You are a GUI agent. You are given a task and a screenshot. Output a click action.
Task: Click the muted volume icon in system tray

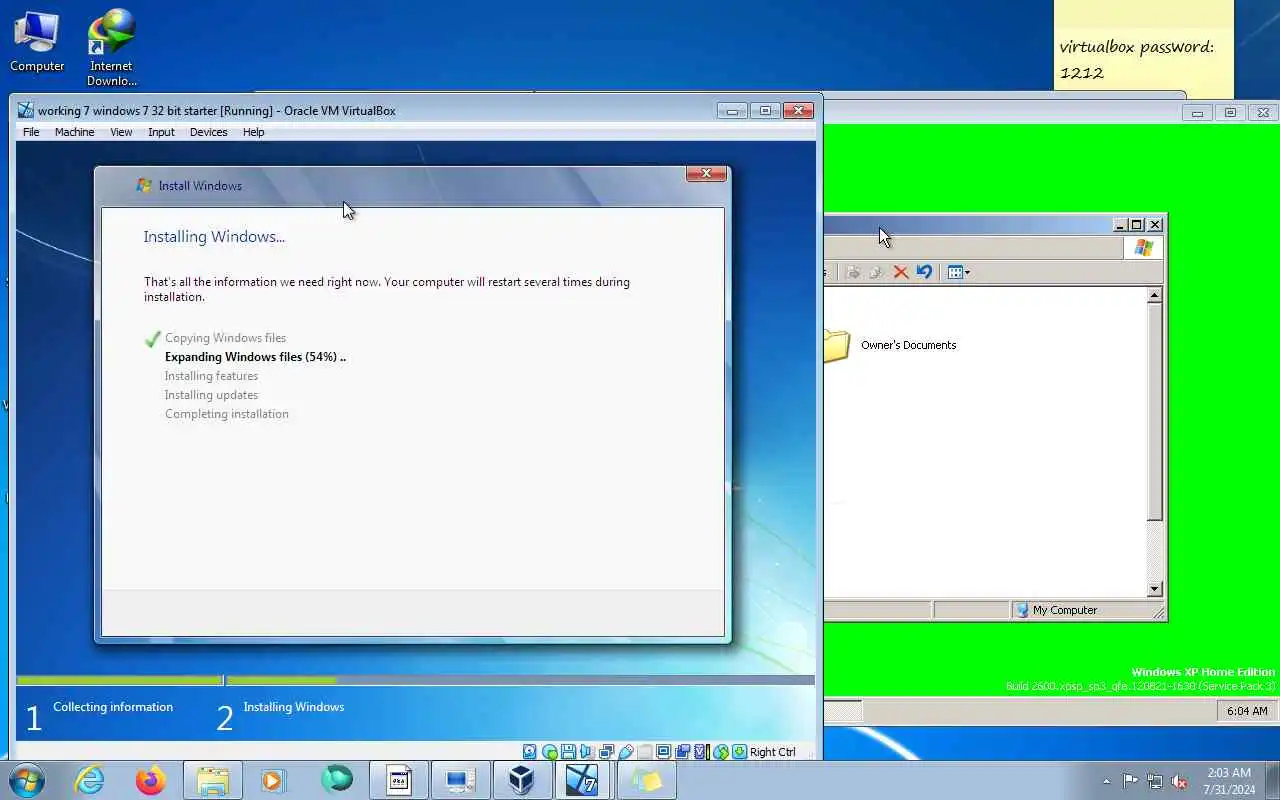[x=1180, y=781]
